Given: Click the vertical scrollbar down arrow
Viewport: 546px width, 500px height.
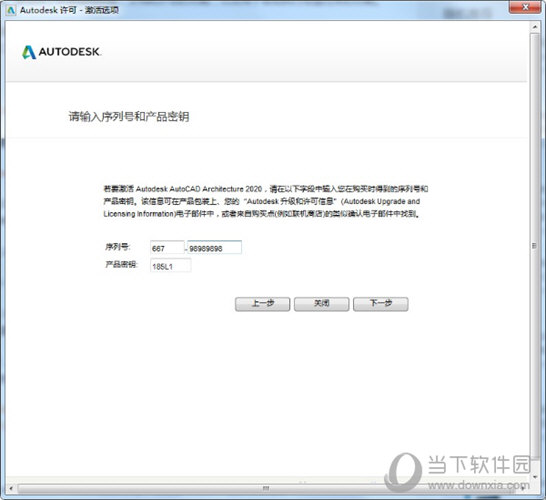Looking at the screenshot, I should click(535, 477).
